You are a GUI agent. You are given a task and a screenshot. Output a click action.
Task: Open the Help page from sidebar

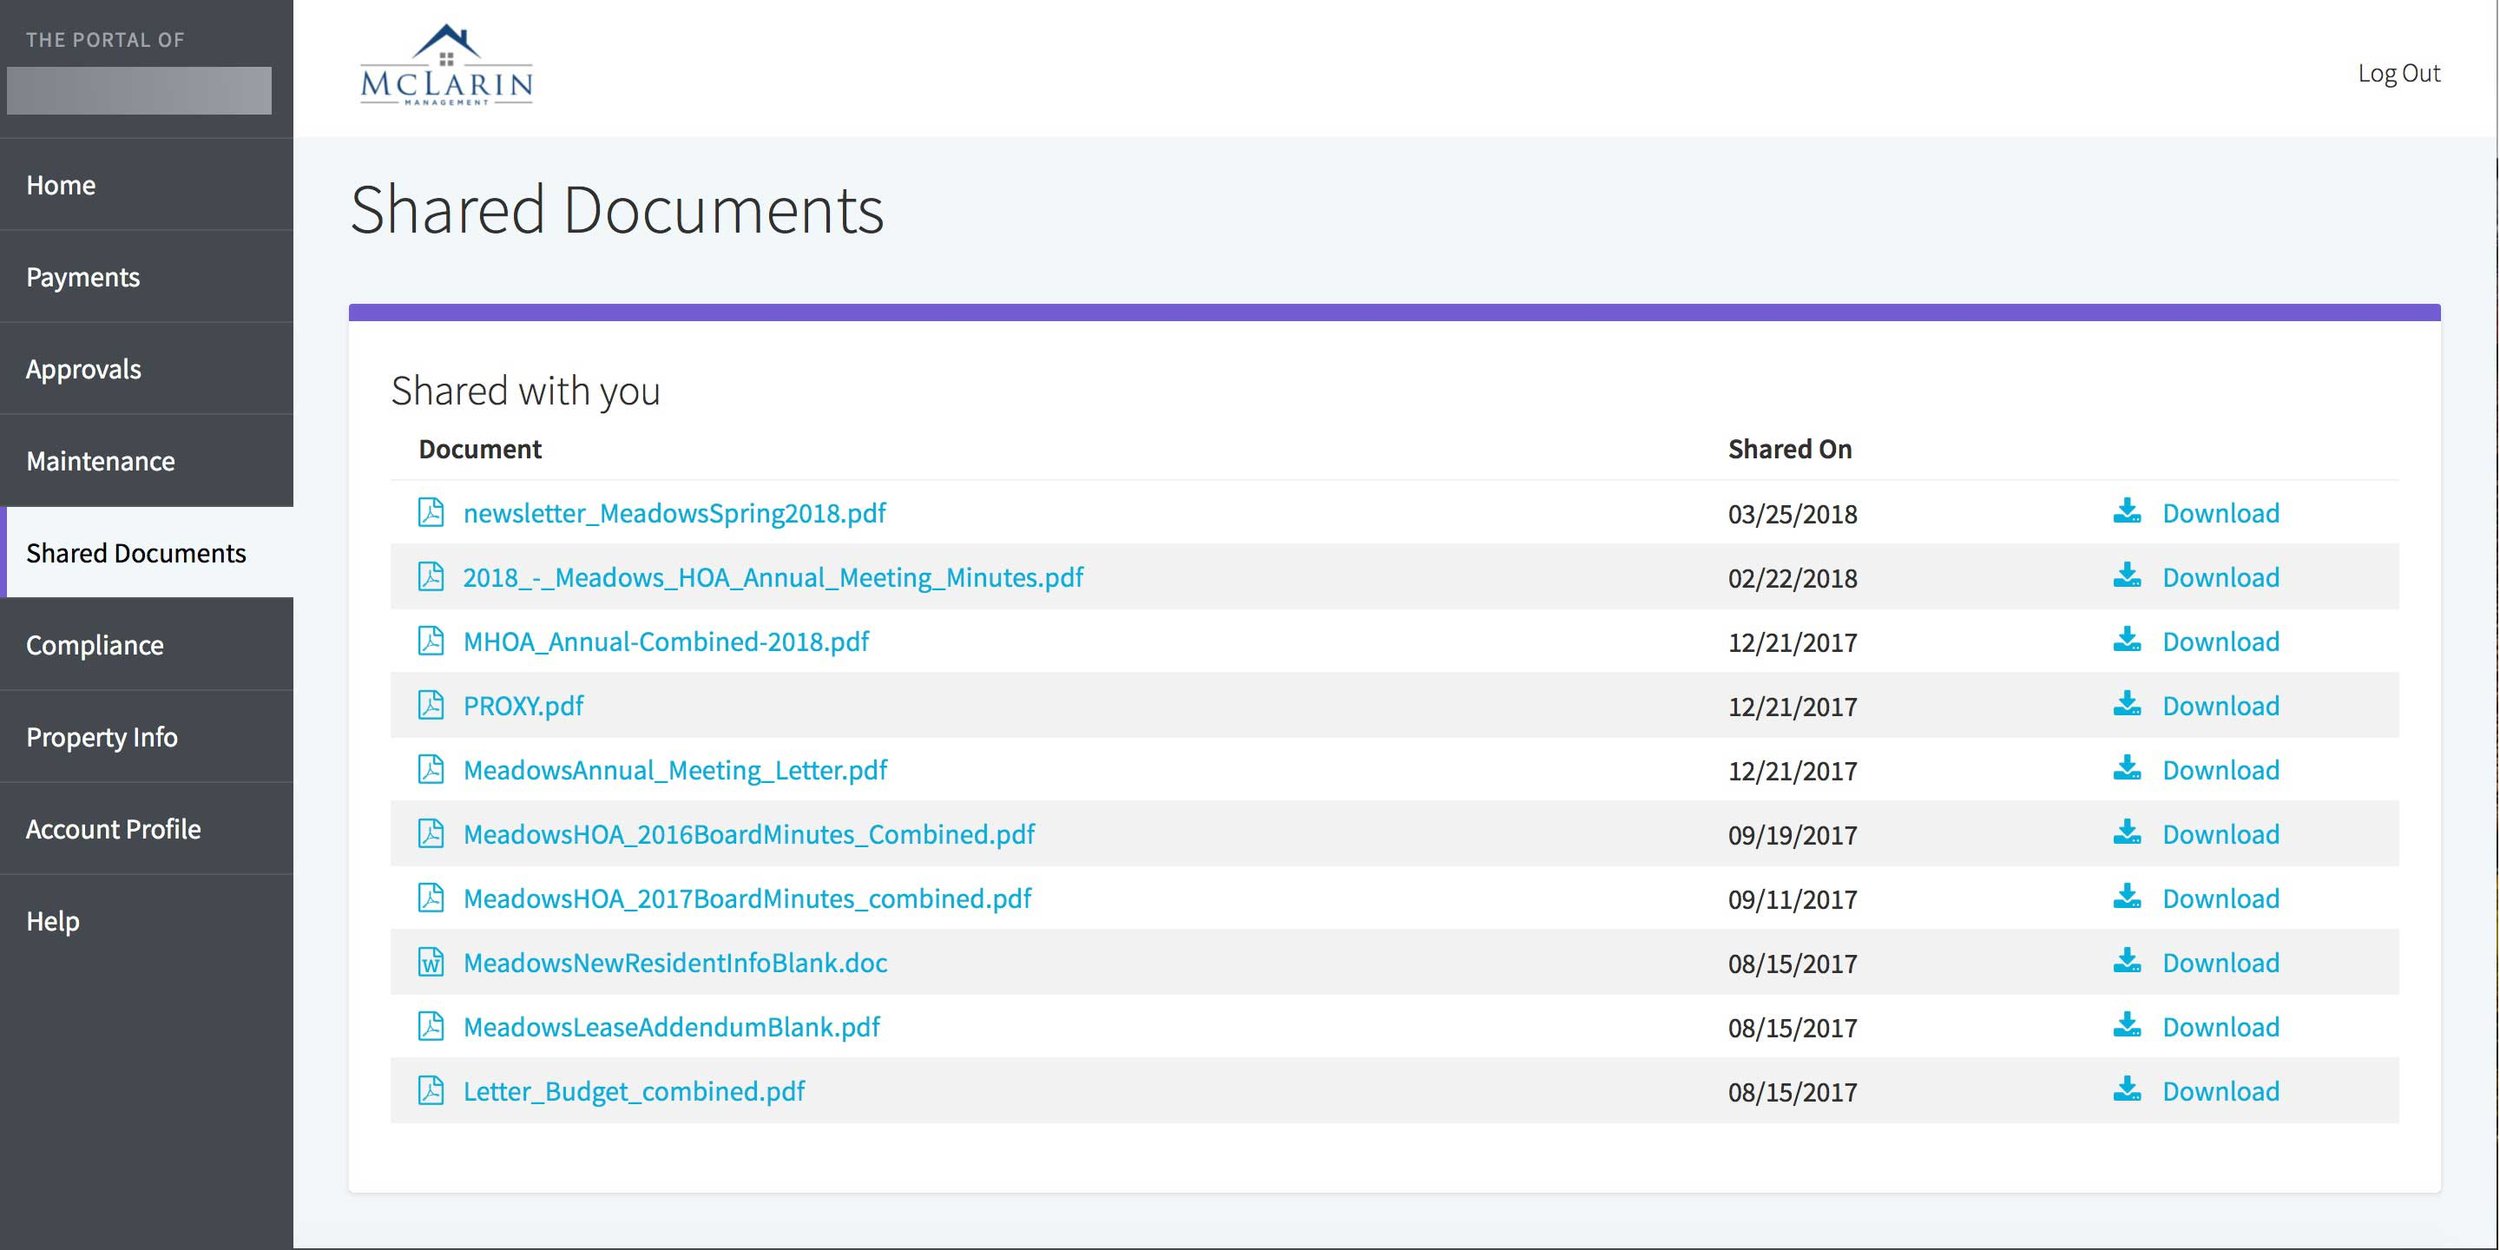coord(53,921)
